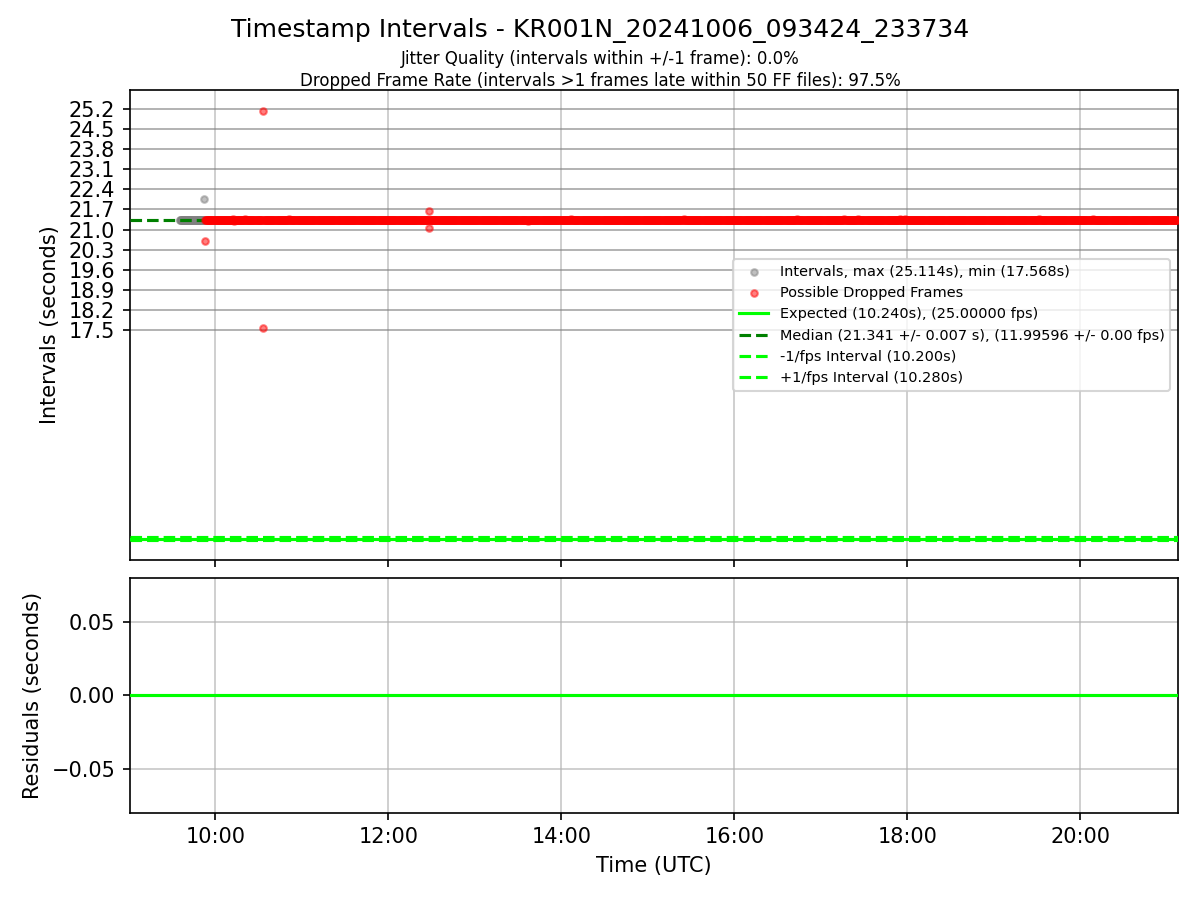This screenshot has width=1200, height=900.
Task: Click the red outlier point near 25.2 seconds
Action: [263, 111]
